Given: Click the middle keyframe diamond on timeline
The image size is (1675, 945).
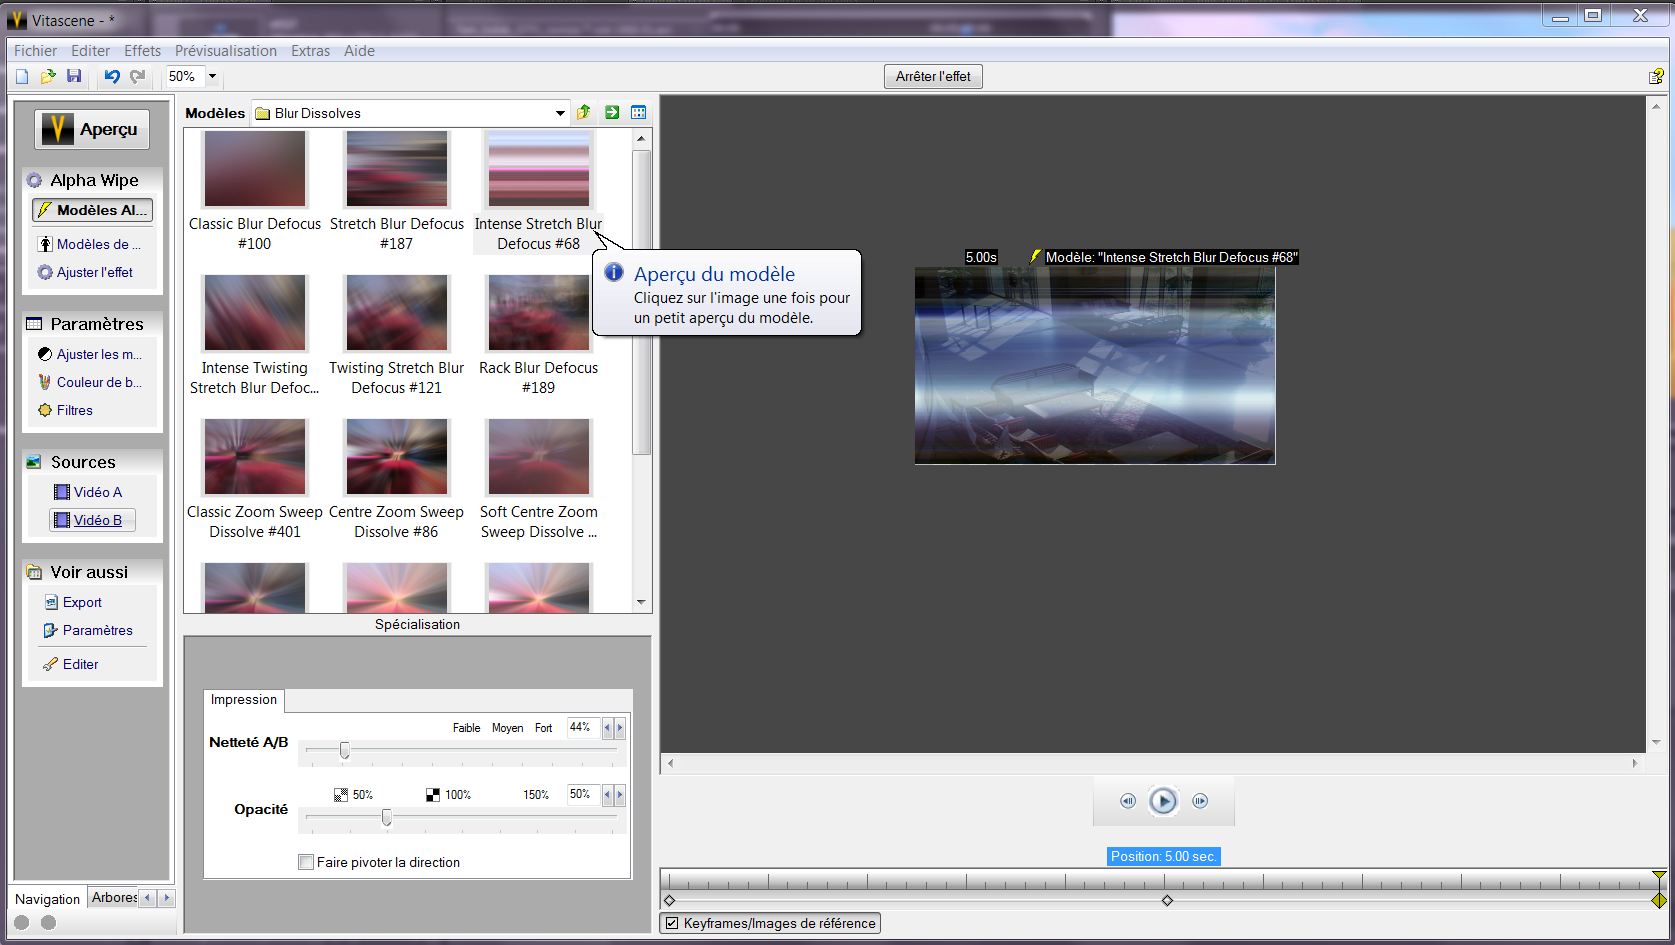Looking at the screenshot, I should point(1167,901).
